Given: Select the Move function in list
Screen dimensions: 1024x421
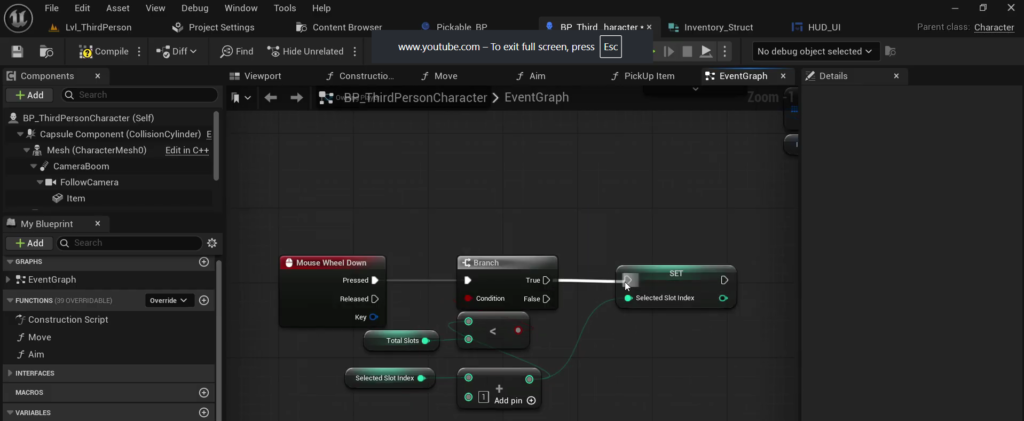Looking at the screenshot, I should (x=39, y=337).
